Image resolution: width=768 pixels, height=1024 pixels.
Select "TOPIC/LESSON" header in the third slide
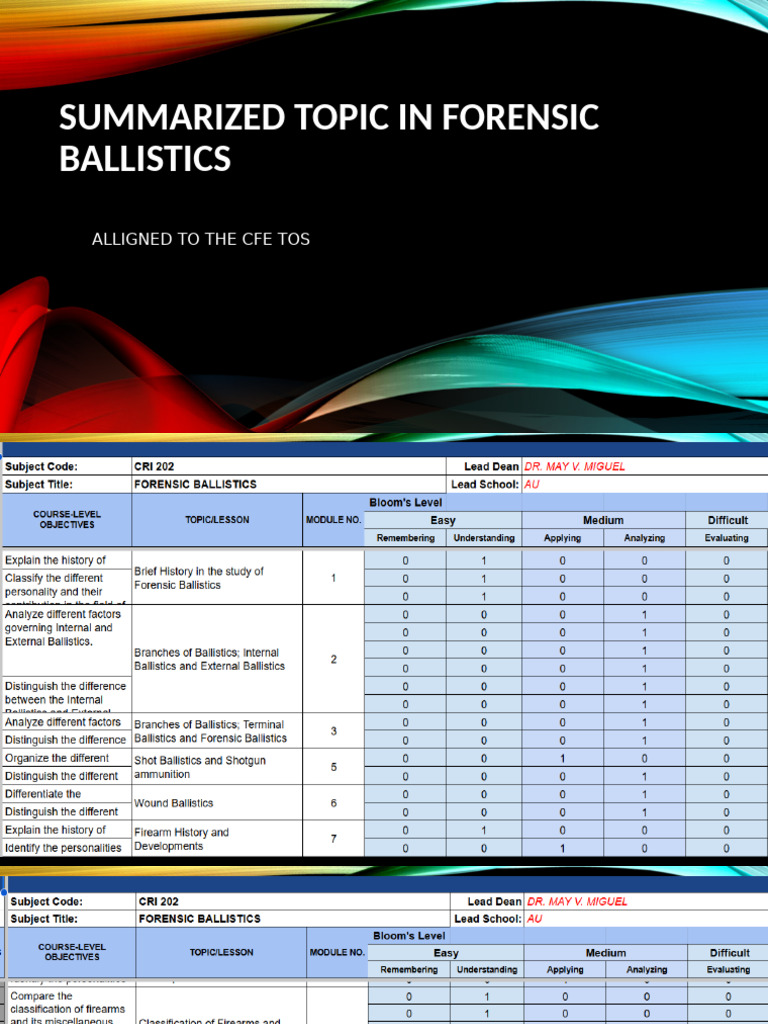click(x=221, y=952)
